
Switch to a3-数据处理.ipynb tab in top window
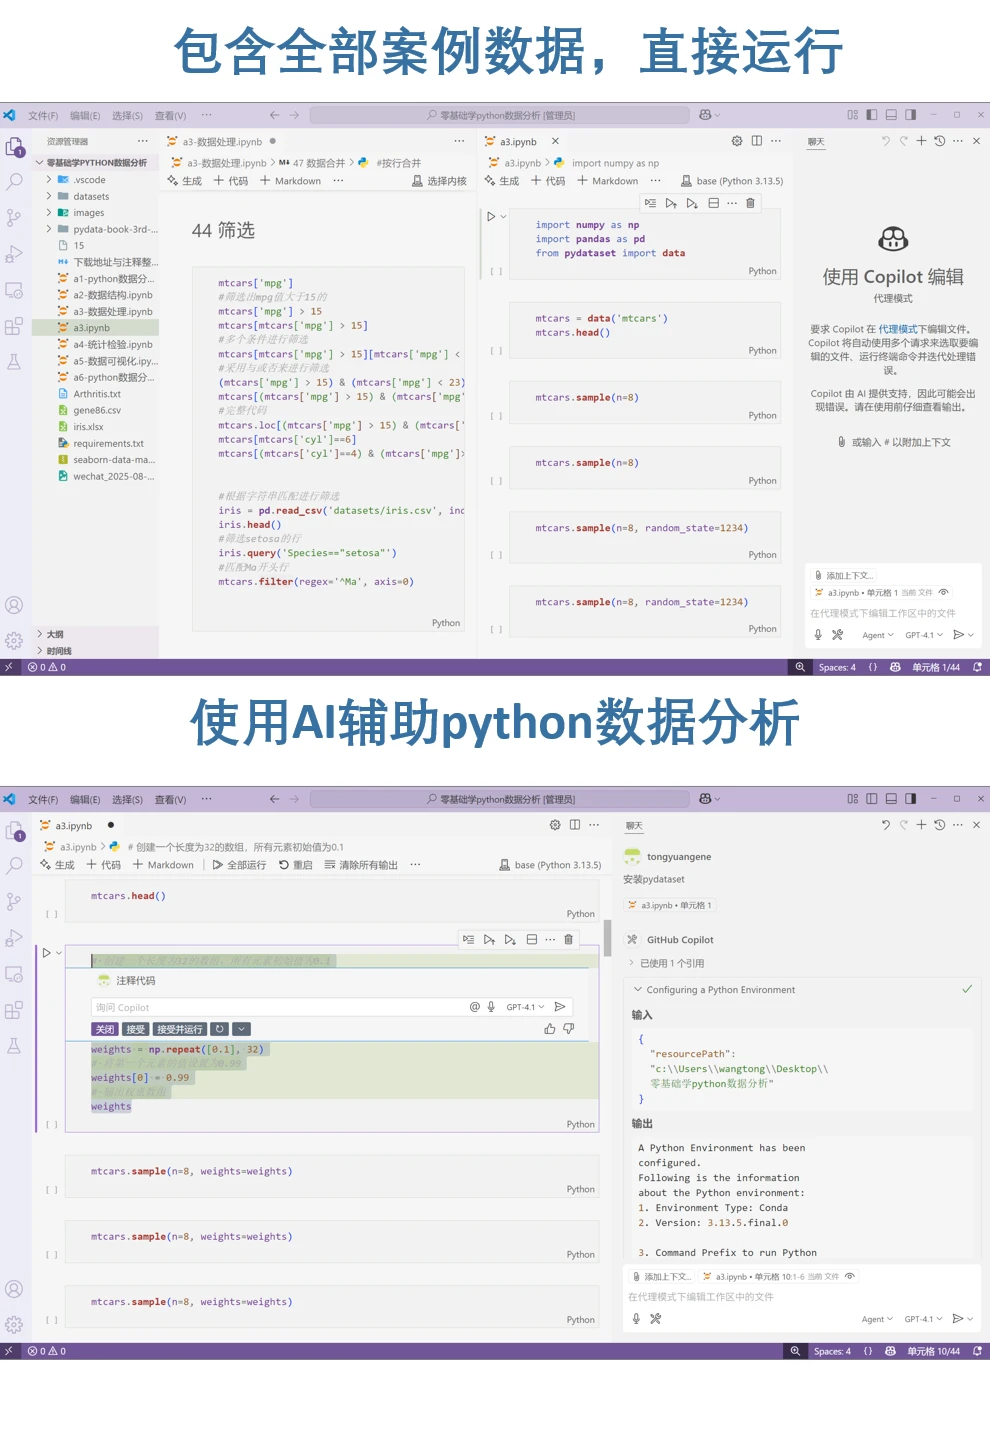pyautogui.click(x=221, y=142)
